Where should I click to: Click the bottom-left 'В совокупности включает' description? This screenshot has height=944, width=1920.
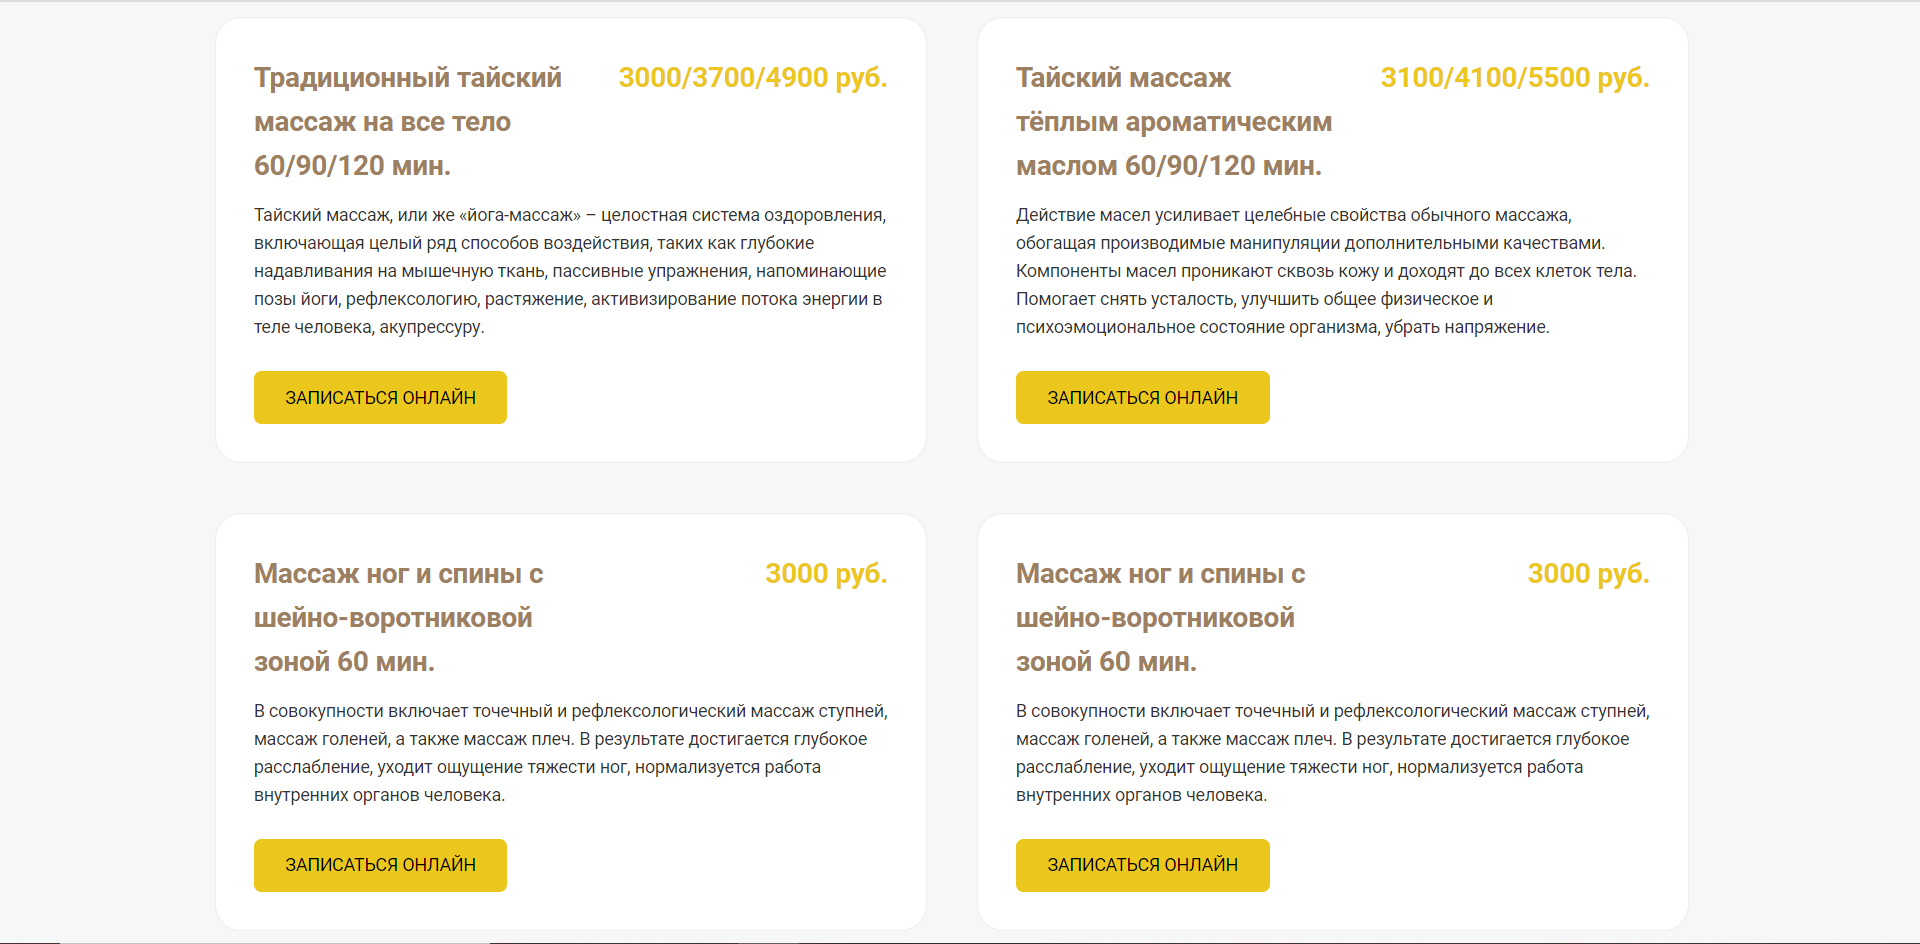coord(570,753)
